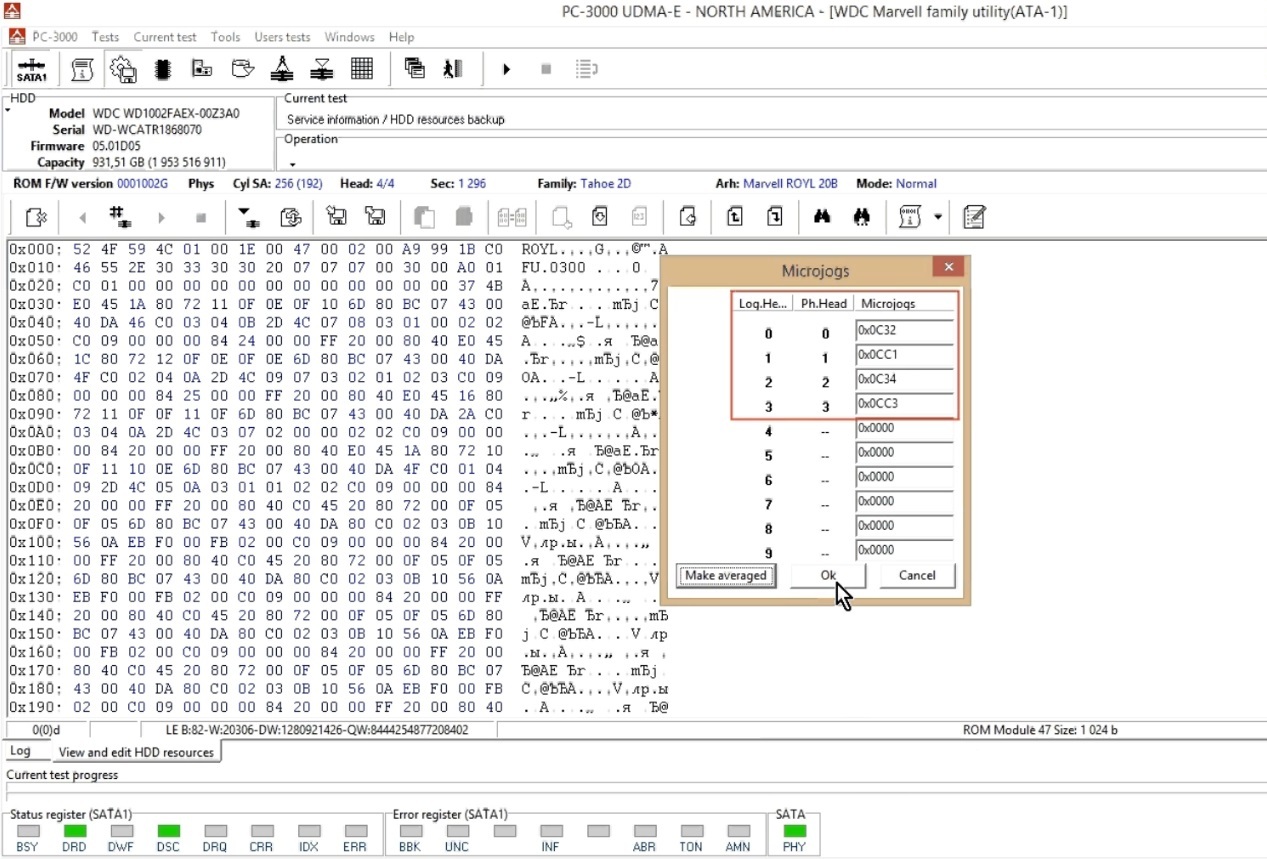Image resolution: width=1267 pixels, height=859 pixels.
Task: Click the Make averaged button
Action: [726, 575]
